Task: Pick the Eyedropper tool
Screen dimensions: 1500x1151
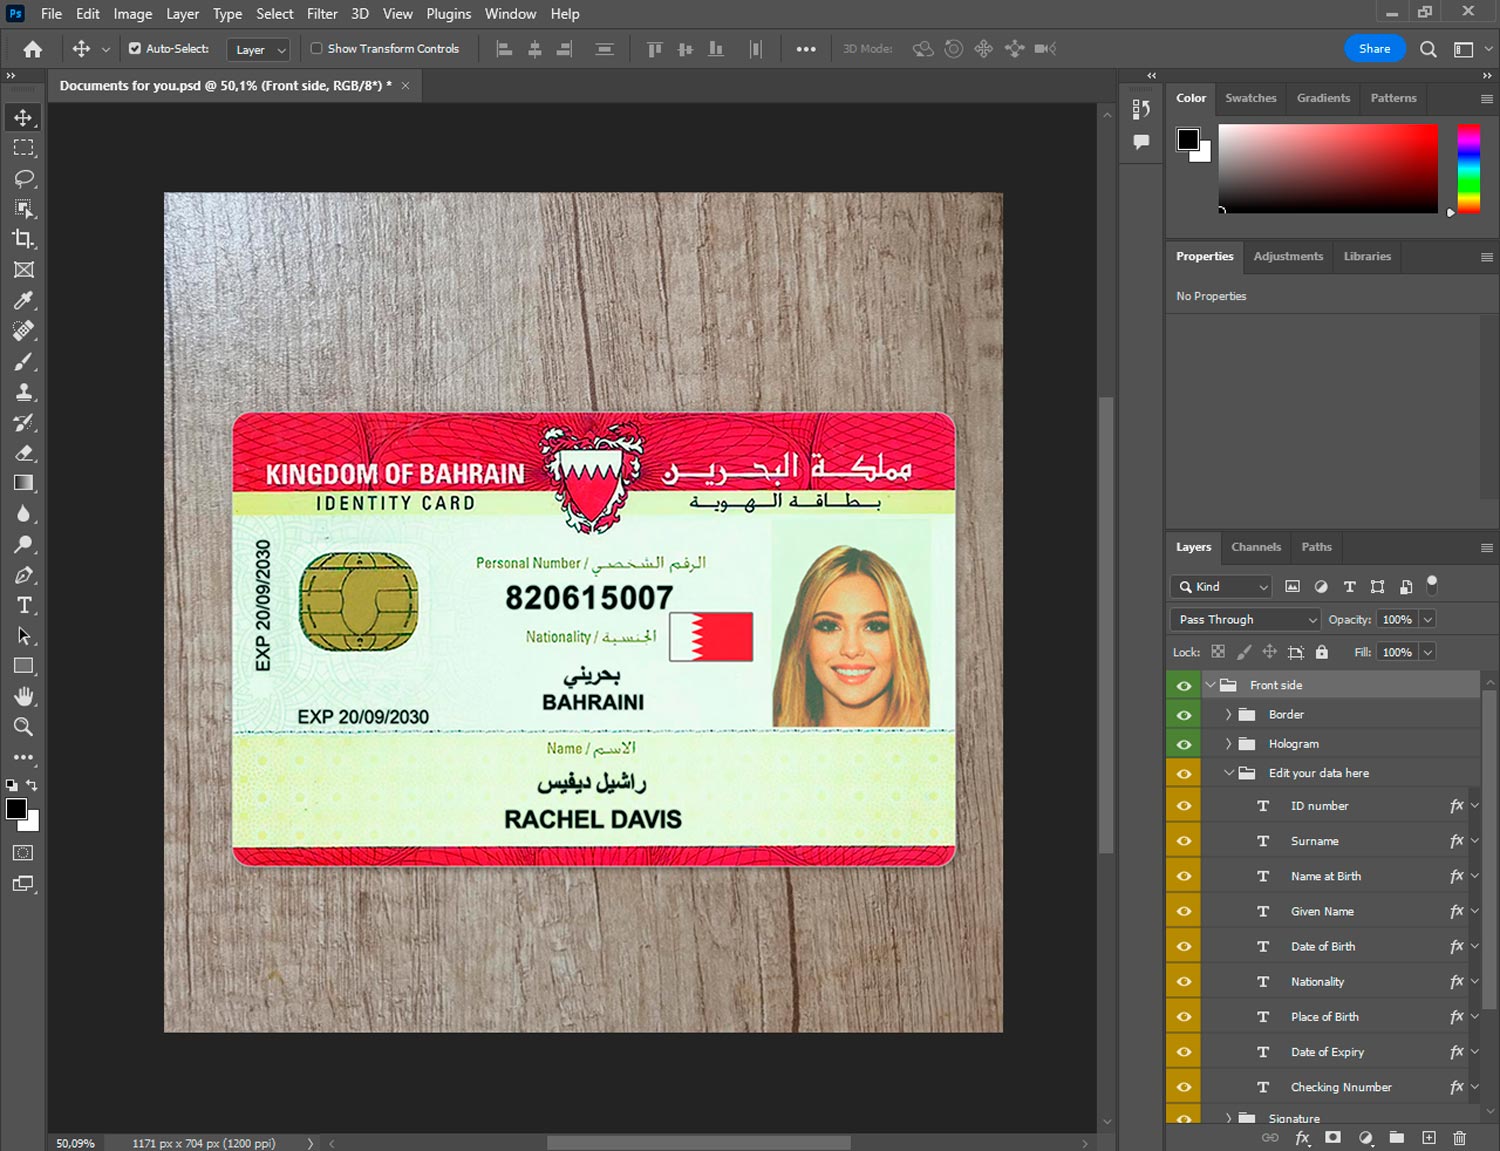Action: 24,300
